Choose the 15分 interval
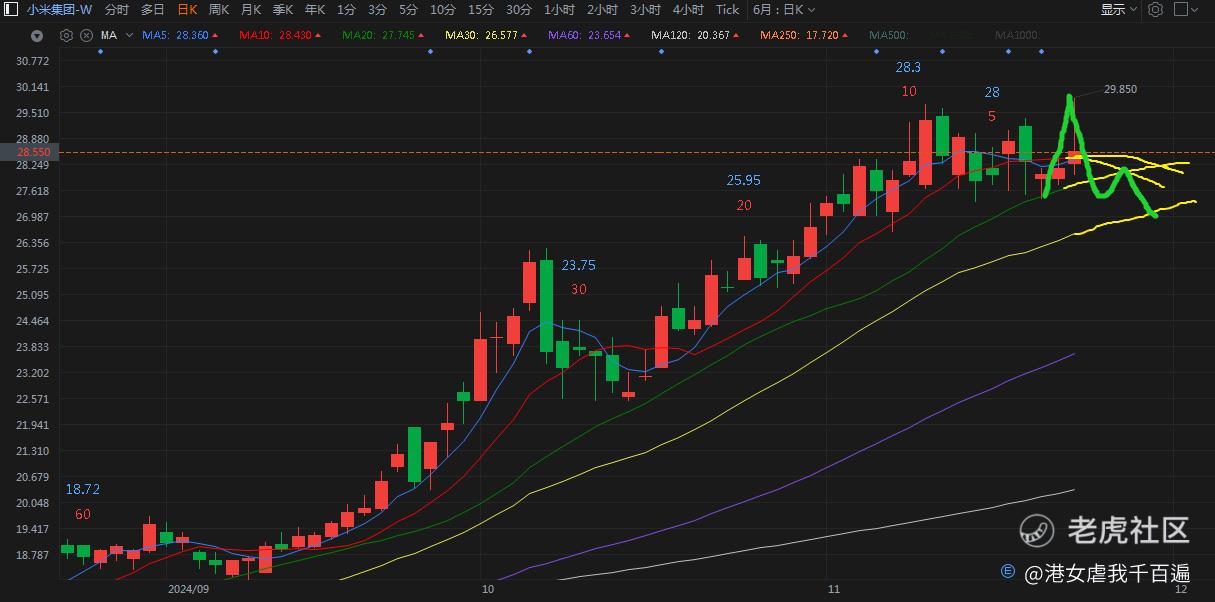The height and width of the screenshot is (602, 1215). tap(480, 9)
